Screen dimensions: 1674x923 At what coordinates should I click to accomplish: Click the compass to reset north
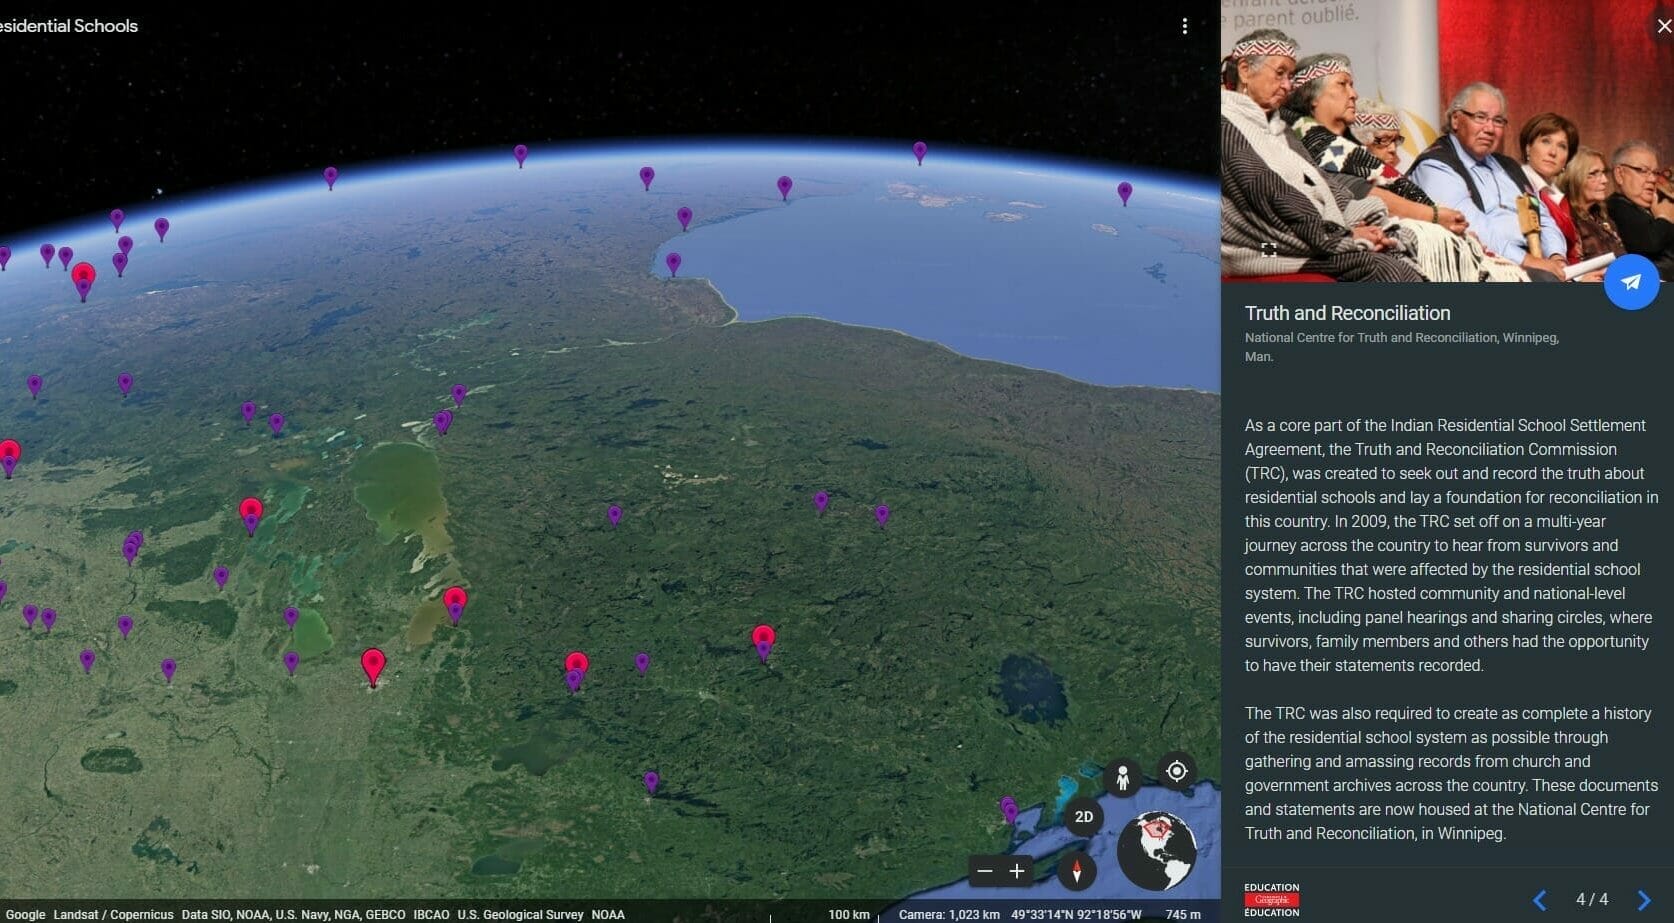click(x=1076, y=871)
